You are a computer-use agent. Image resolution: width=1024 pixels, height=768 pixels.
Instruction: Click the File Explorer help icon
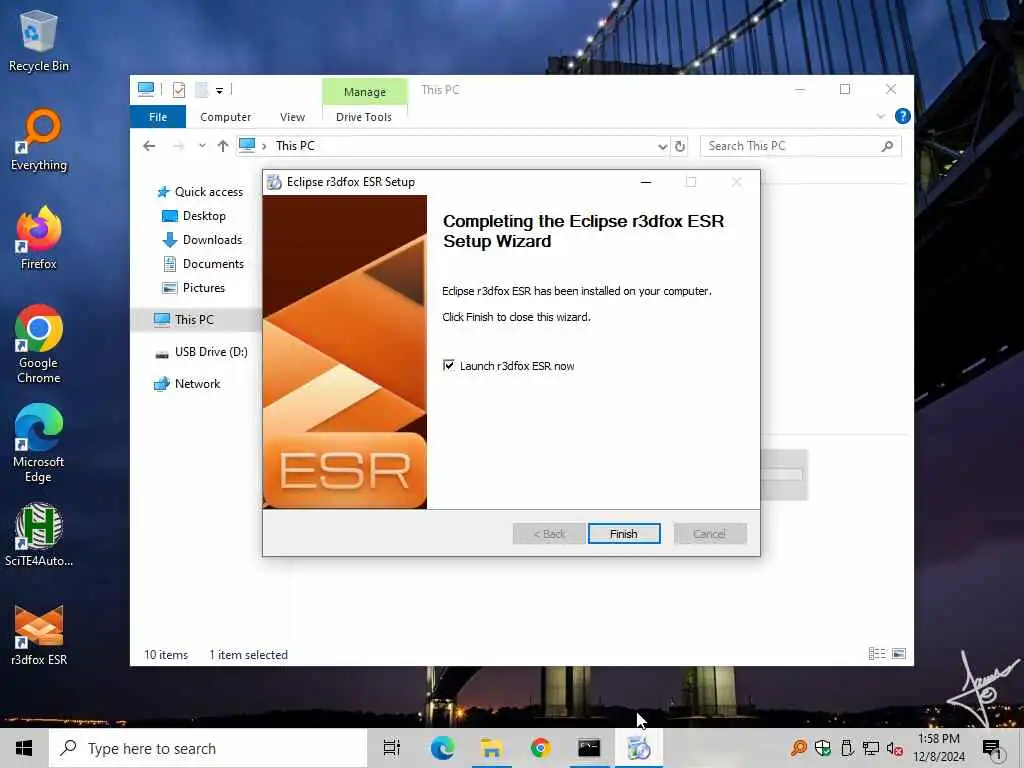click(903, 116)
